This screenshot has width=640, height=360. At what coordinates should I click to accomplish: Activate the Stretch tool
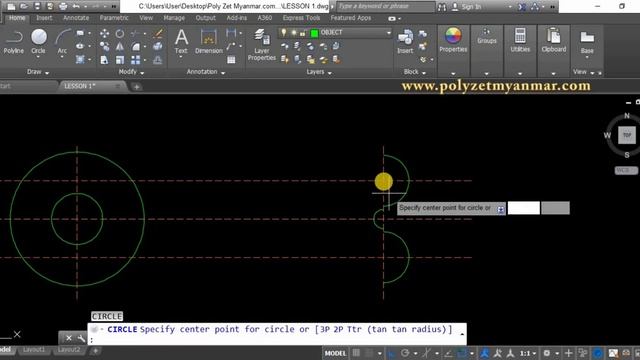104,60
